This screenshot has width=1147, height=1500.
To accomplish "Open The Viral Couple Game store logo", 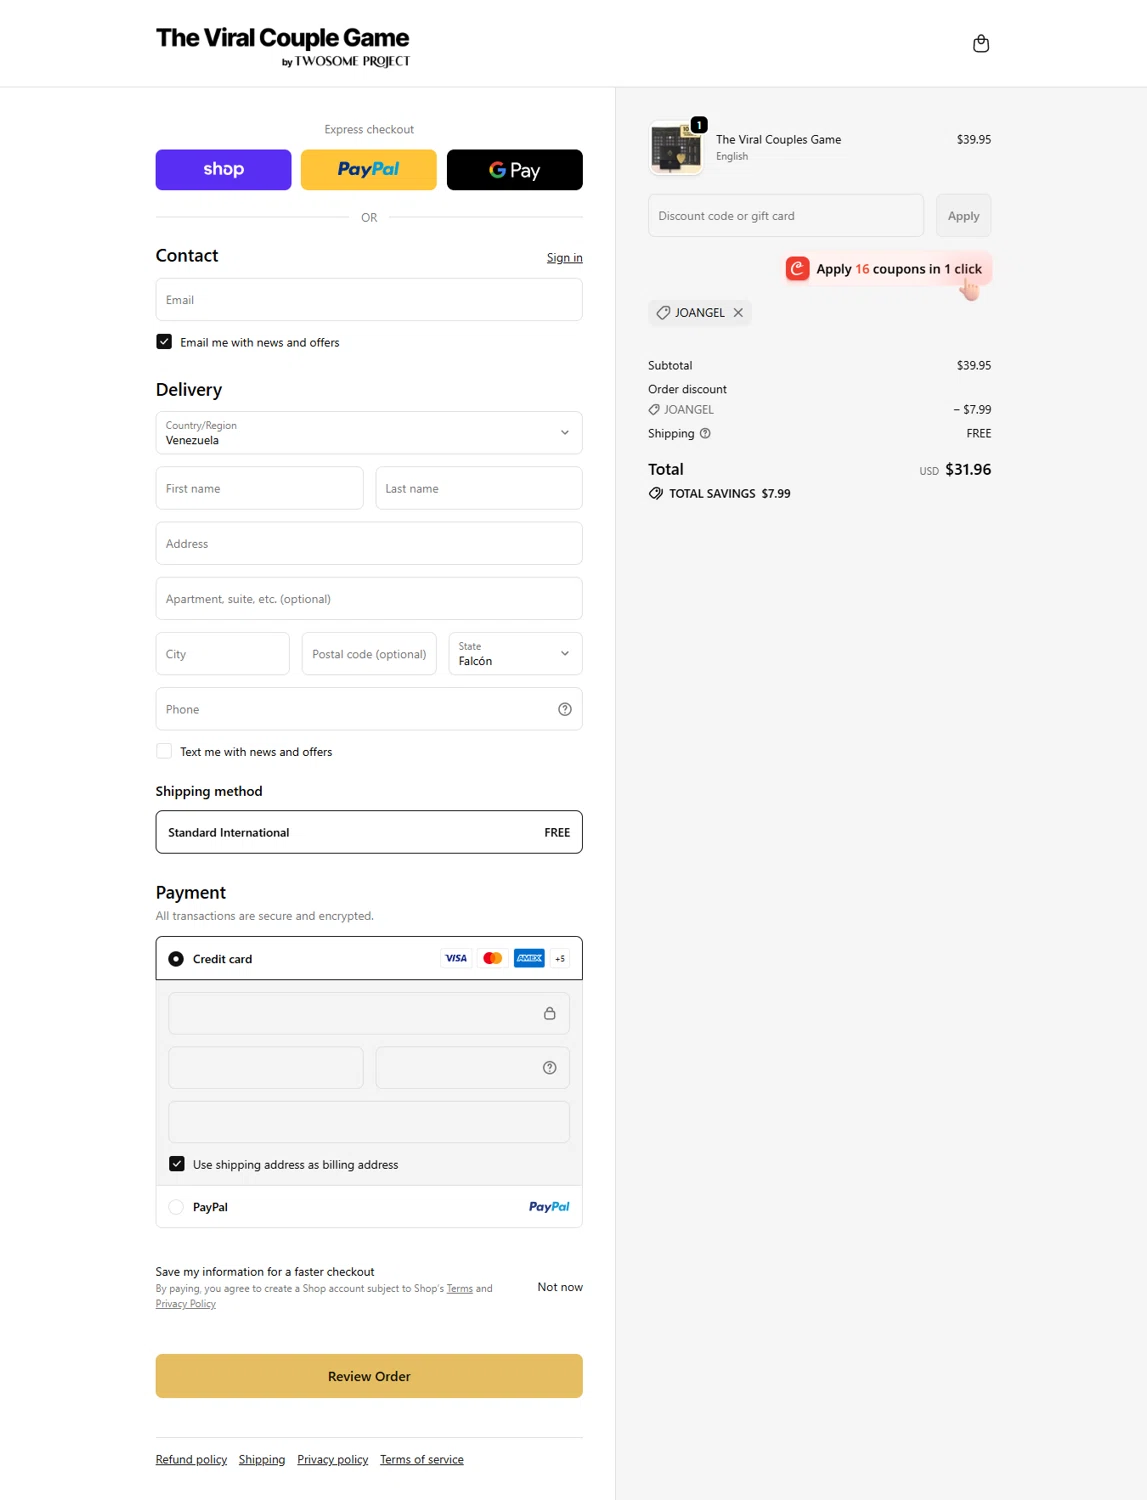I will pos(283,46).
